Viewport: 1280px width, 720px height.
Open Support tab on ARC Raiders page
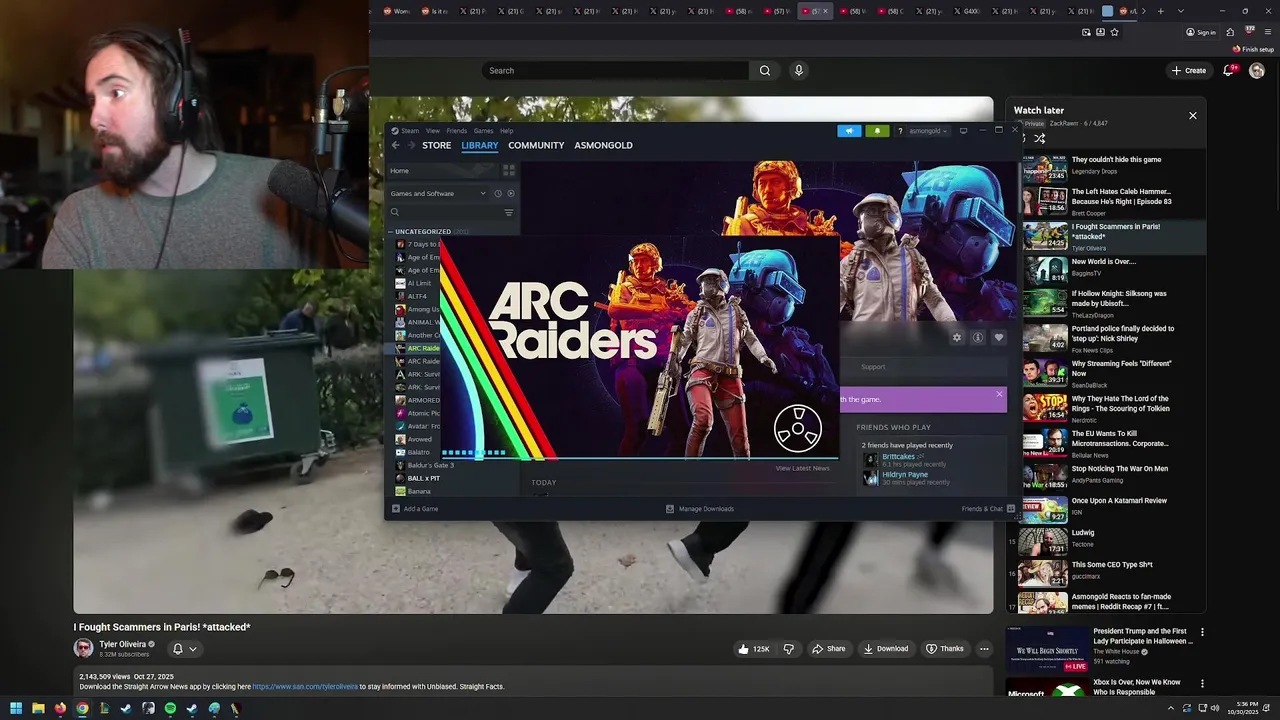pyautogui.click(x=873, y=367)
